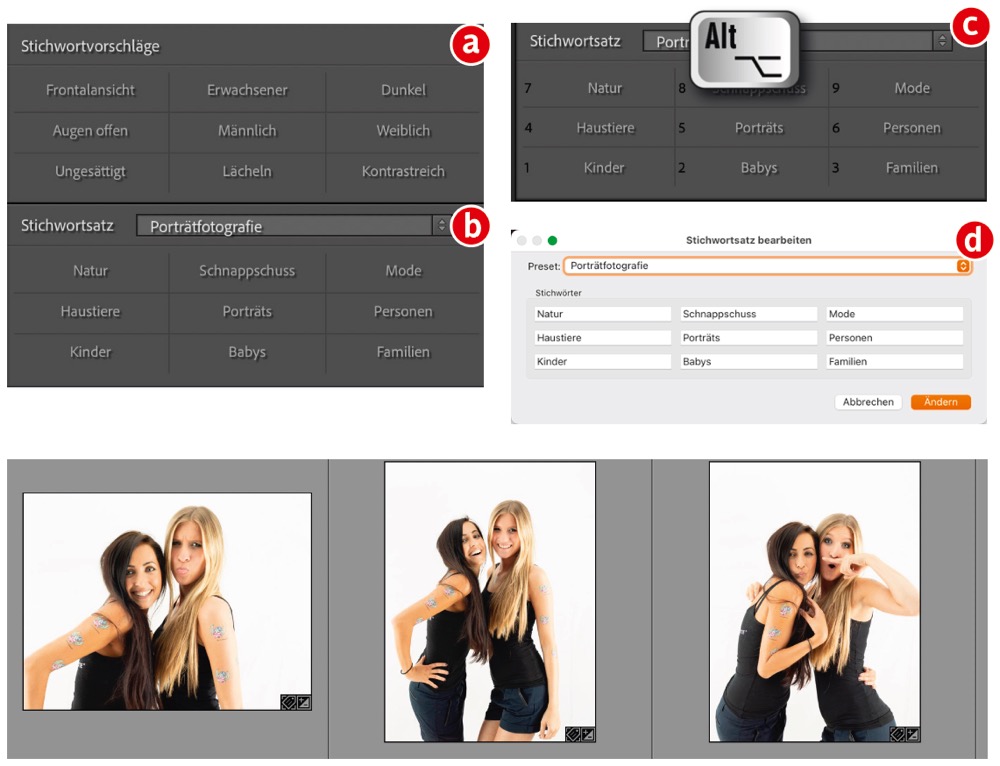Collapse the Stichwortvorschläge panel header
The image size is (1000, 766).
(90, 46)
